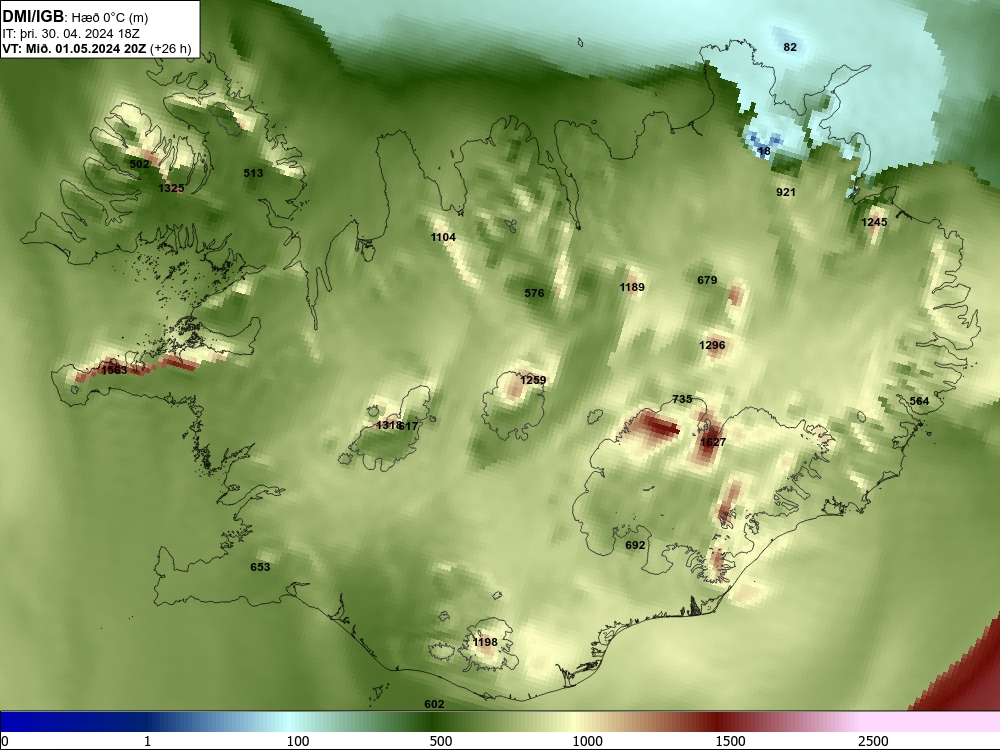This screenshot has height=750, width=1000.
Task: Select the 513 value label
Action: click(253, 173)
